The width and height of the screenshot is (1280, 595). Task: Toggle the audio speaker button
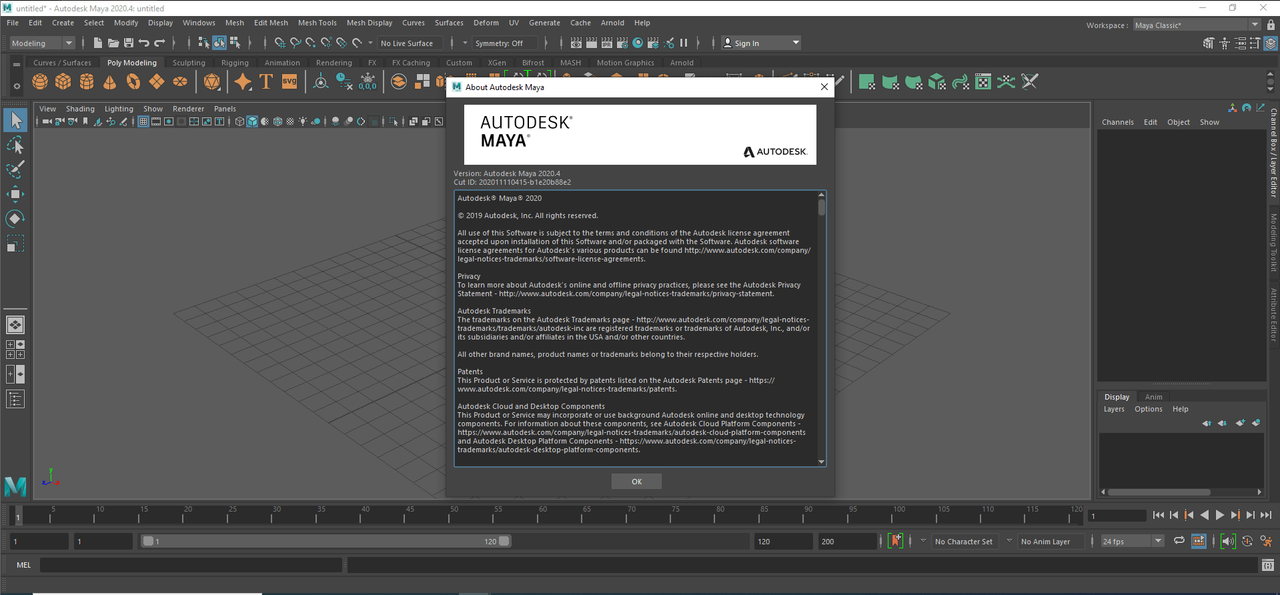tap(1228, 541)
